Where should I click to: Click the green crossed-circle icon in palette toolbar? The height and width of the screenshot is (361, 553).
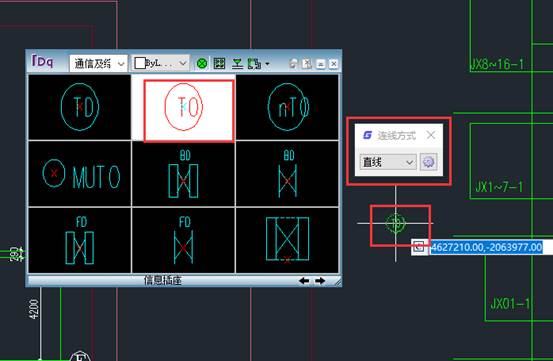tap(202, 64)
